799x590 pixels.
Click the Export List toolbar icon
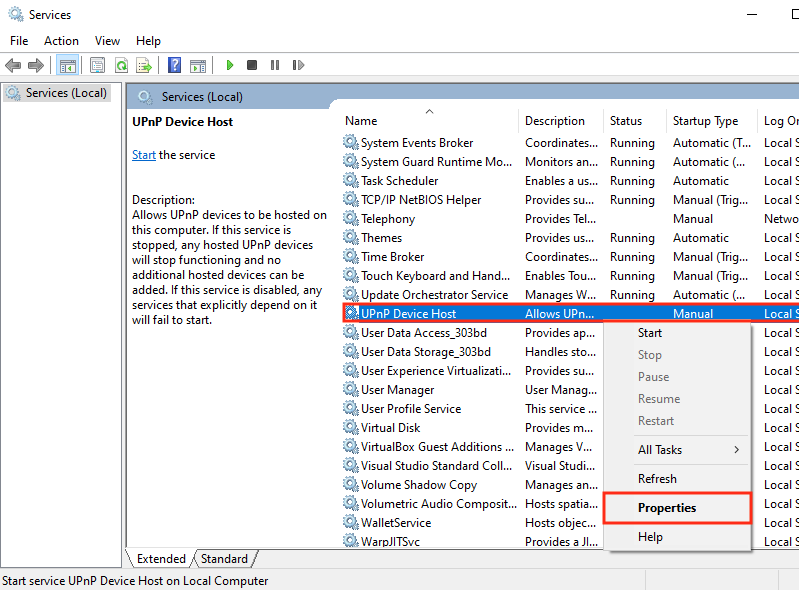pyautogui.click(x=144, y=65)
